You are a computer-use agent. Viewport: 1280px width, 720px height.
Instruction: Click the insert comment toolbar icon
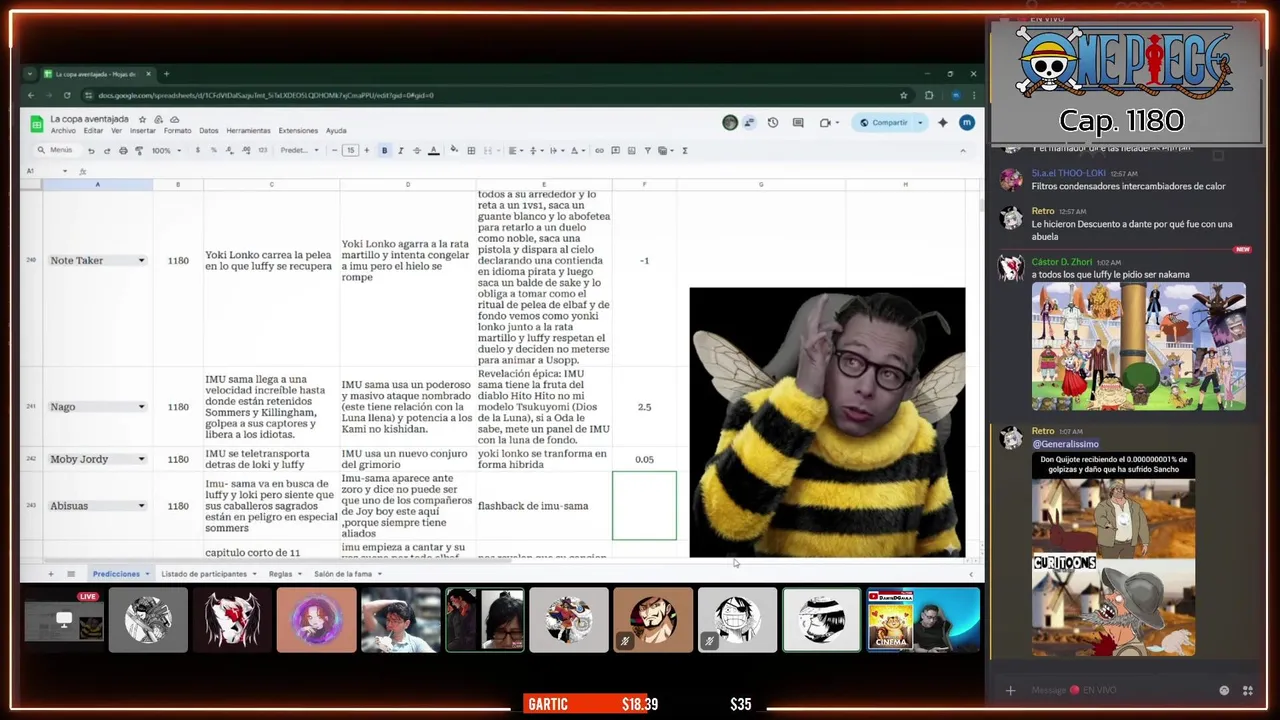615,150
